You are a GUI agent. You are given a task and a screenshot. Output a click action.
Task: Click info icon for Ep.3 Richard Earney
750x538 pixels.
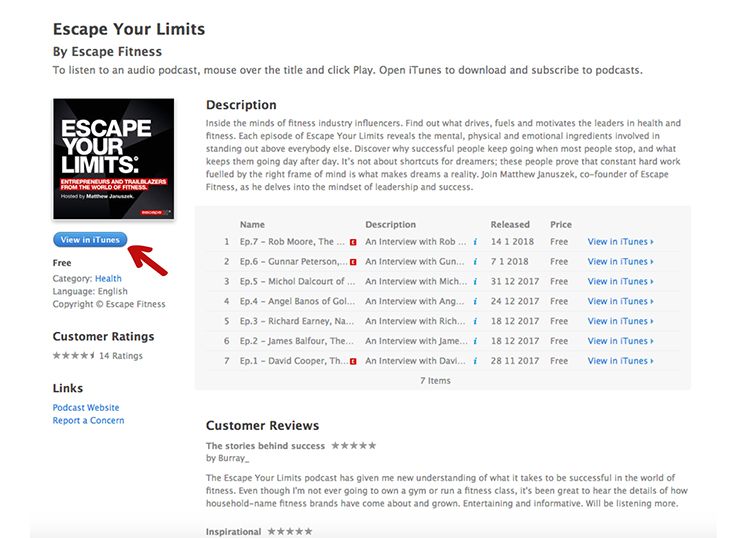pyautogui.click(x=475, y=322)
